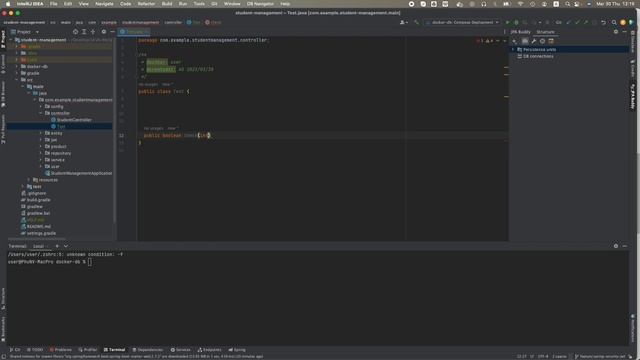
Task: Start debugging with the green bug icon
Action: [516, 22]
